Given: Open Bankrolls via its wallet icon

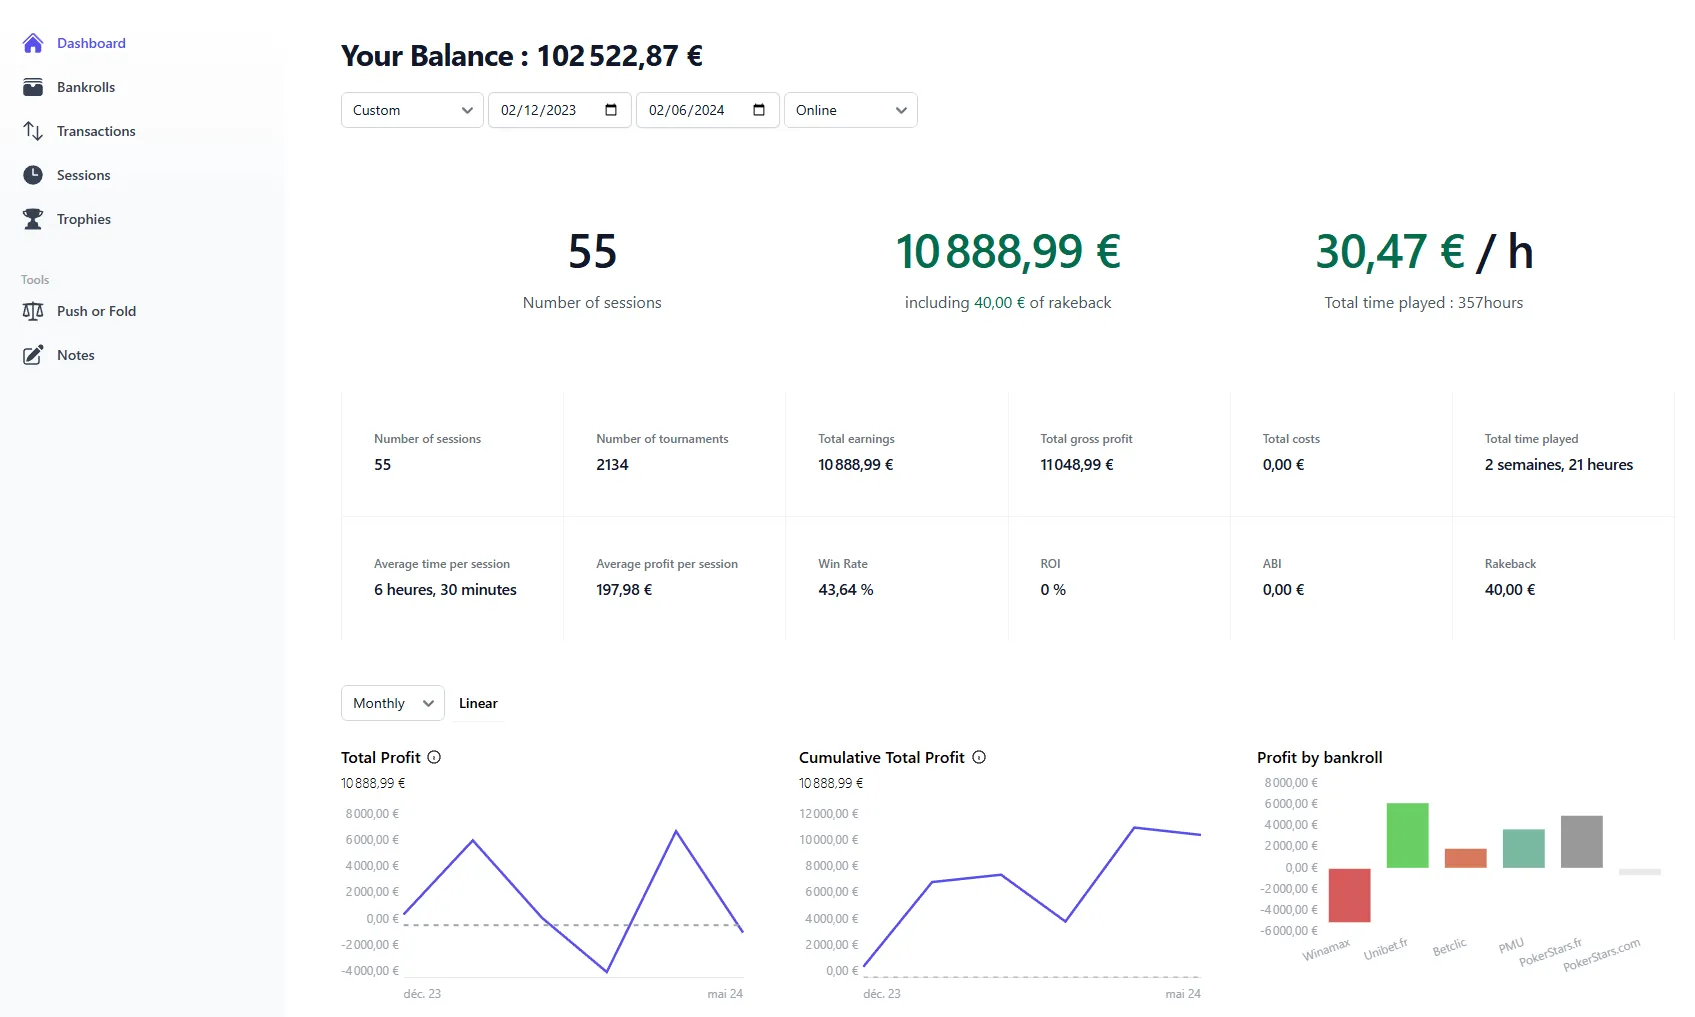Looking at the screenshot, I should [33, 87].
